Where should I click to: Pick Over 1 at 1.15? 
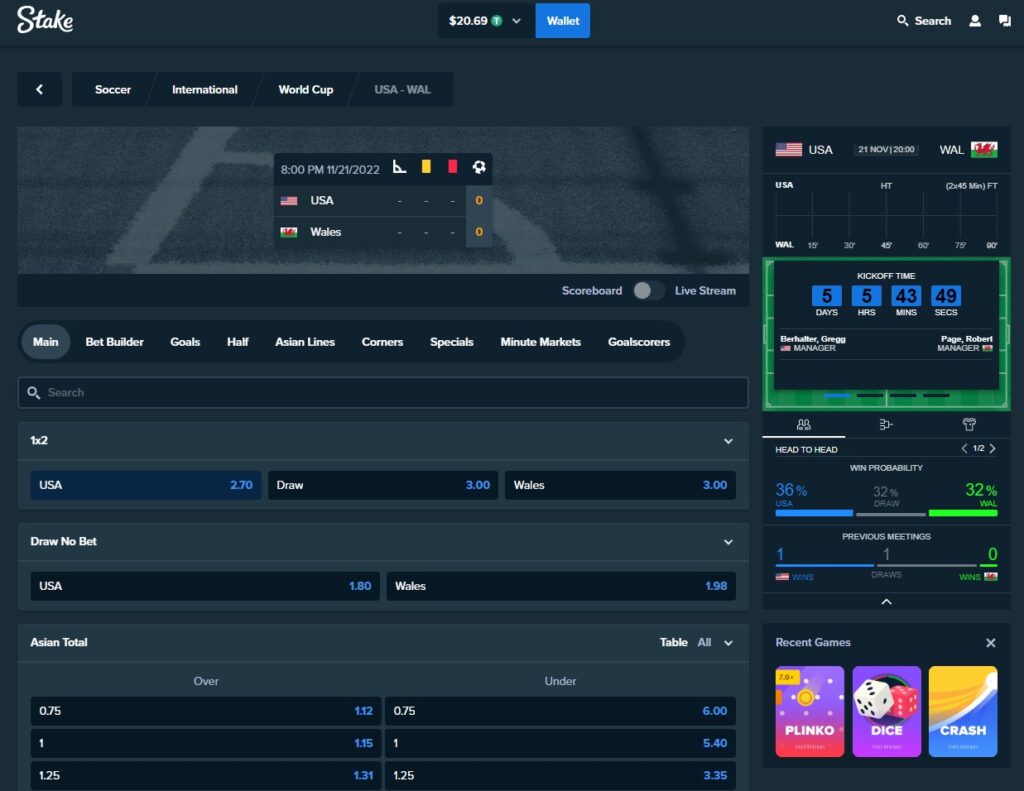(x=206, y=743)
